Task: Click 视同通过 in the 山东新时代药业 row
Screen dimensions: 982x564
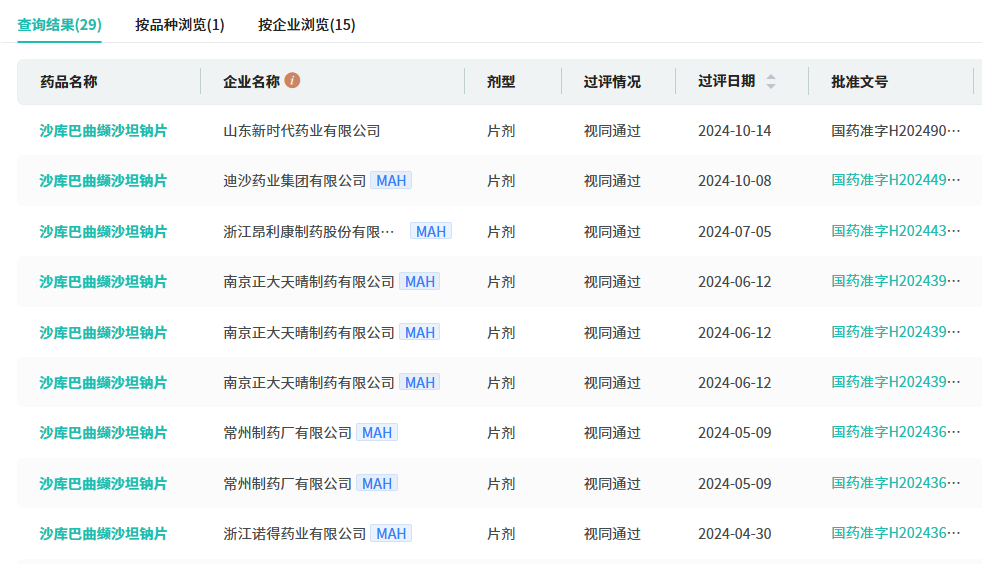Action: tap(612, 131)
